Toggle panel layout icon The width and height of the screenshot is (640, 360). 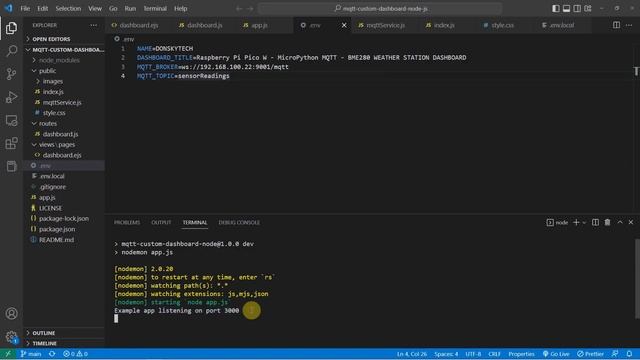[567, 9]
